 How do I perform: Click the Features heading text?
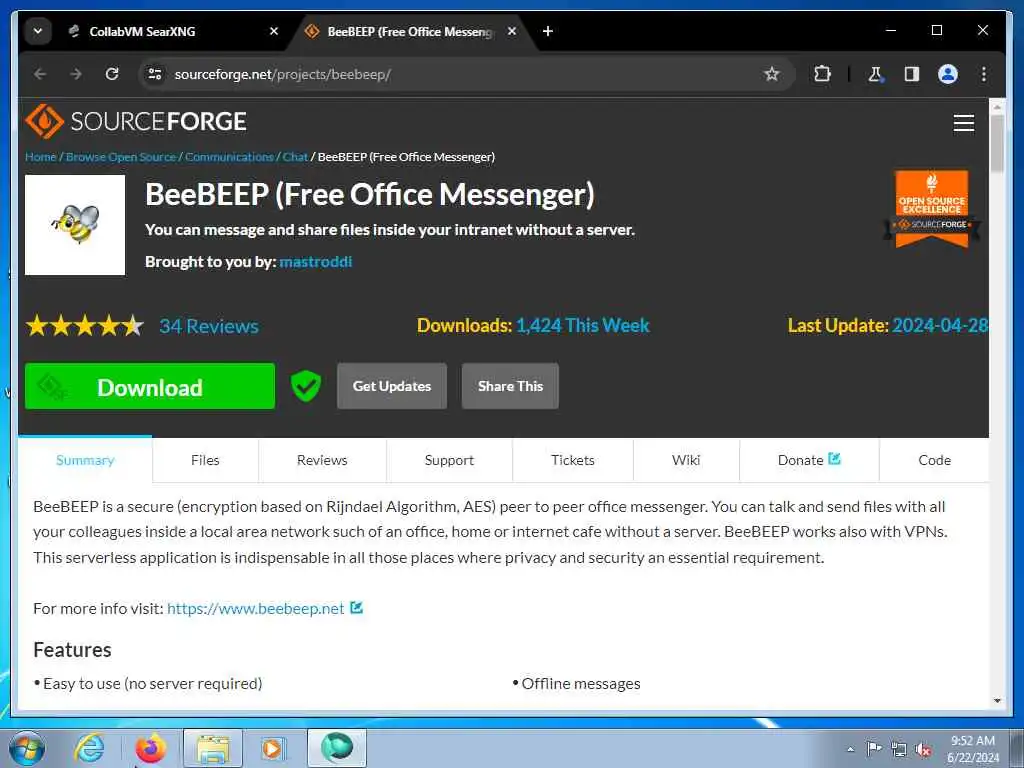click(x=72, y=650)
